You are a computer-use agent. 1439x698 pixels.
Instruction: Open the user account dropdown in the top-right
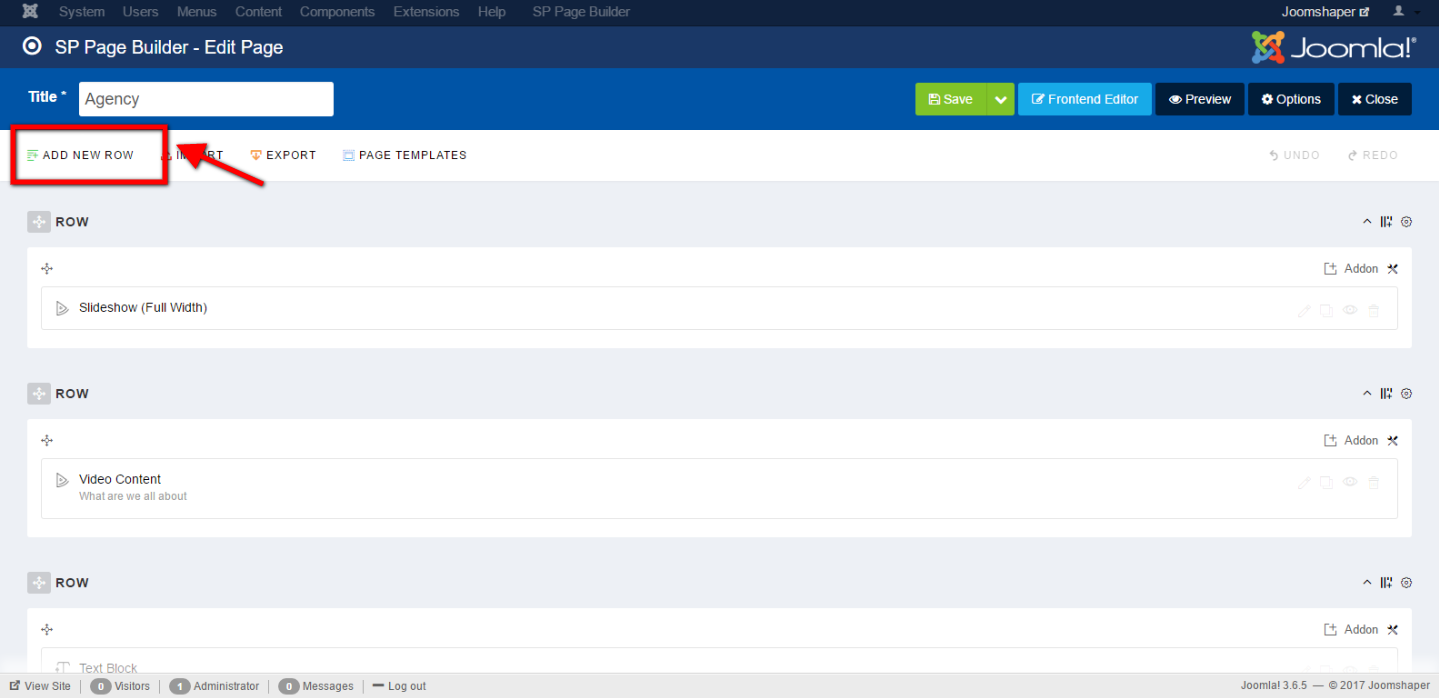click(1404, 12)
